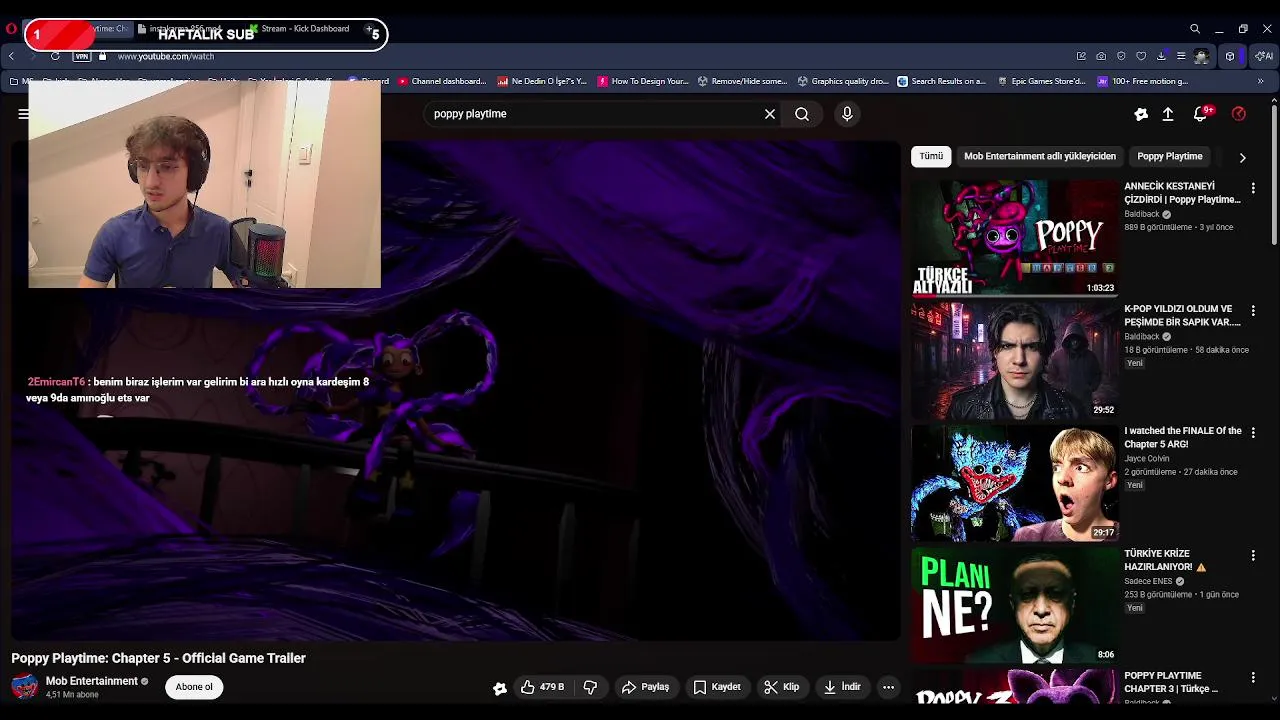Viewport: 1280px width, 720px height.
Task: Open options for K-POP YILDIZI video
Action: pos(1253,311)
